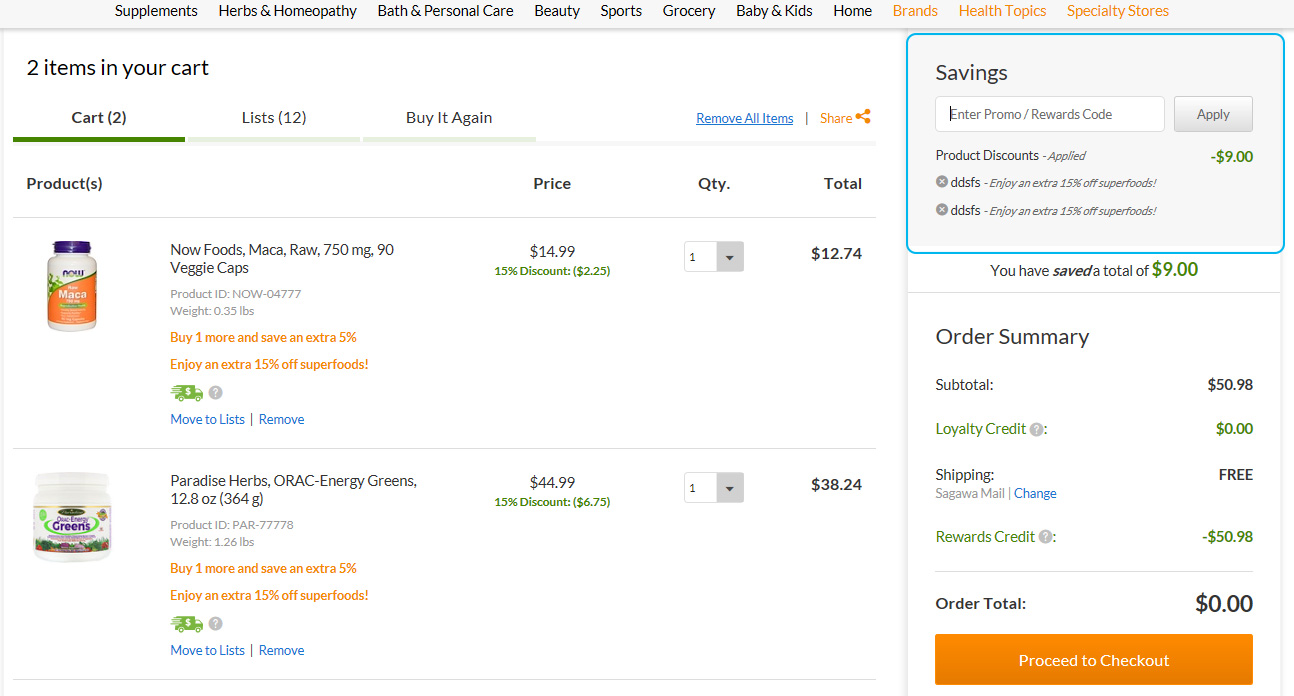Image resolution: width=1294 pixels, height=696 pixels.
Task: Open the Grocery category
Action: (x=689, y=11)
